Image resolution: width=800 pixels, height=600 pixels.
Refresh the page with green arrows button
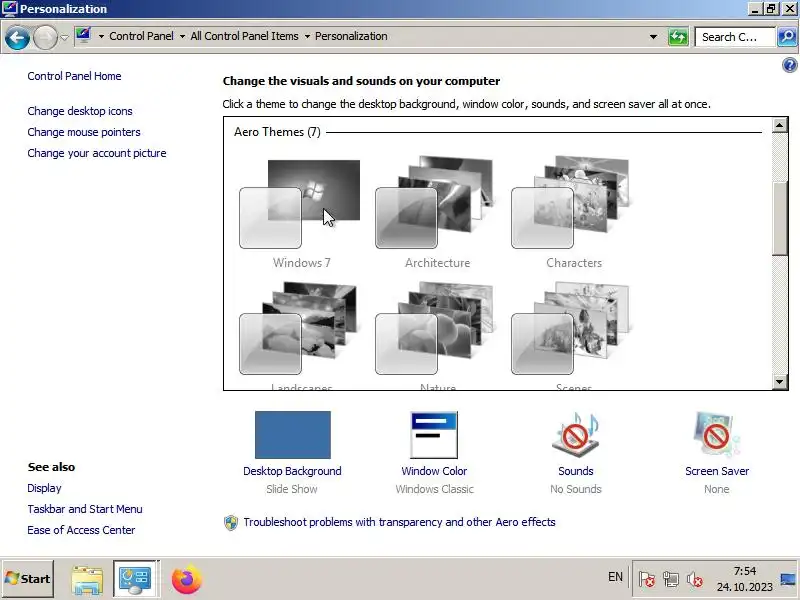tap(678, 37)
